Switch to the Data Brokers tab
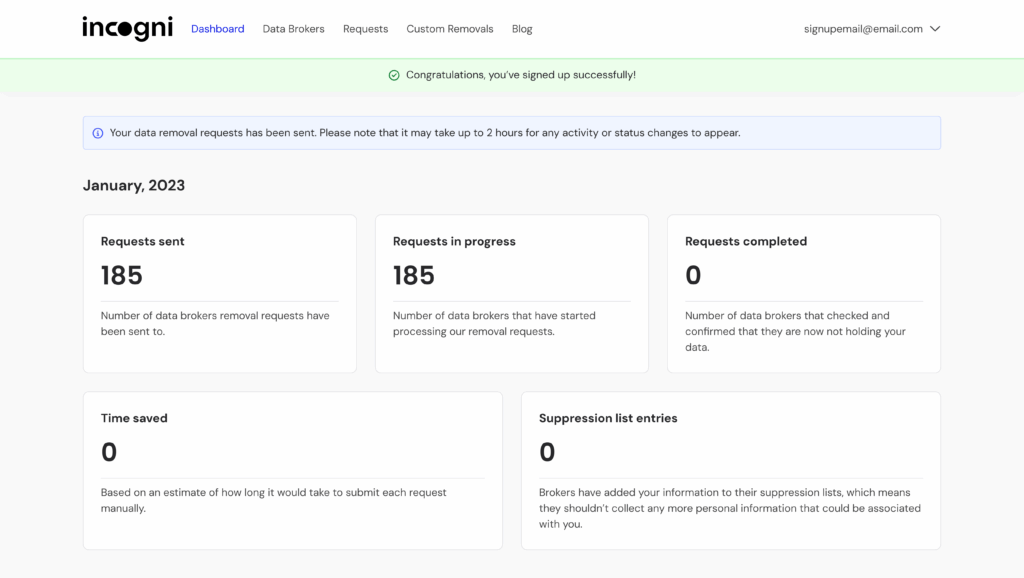 (293, 29)
